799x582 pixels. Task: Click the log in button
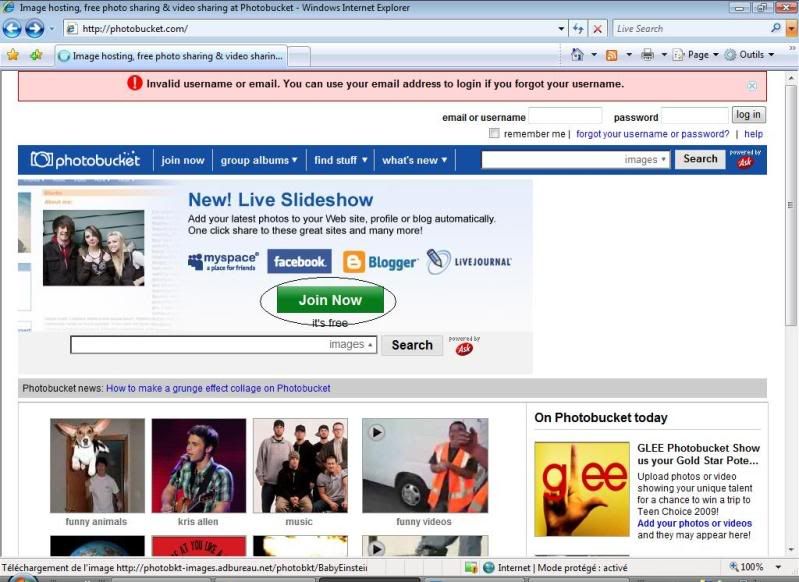tap(748, 115)
